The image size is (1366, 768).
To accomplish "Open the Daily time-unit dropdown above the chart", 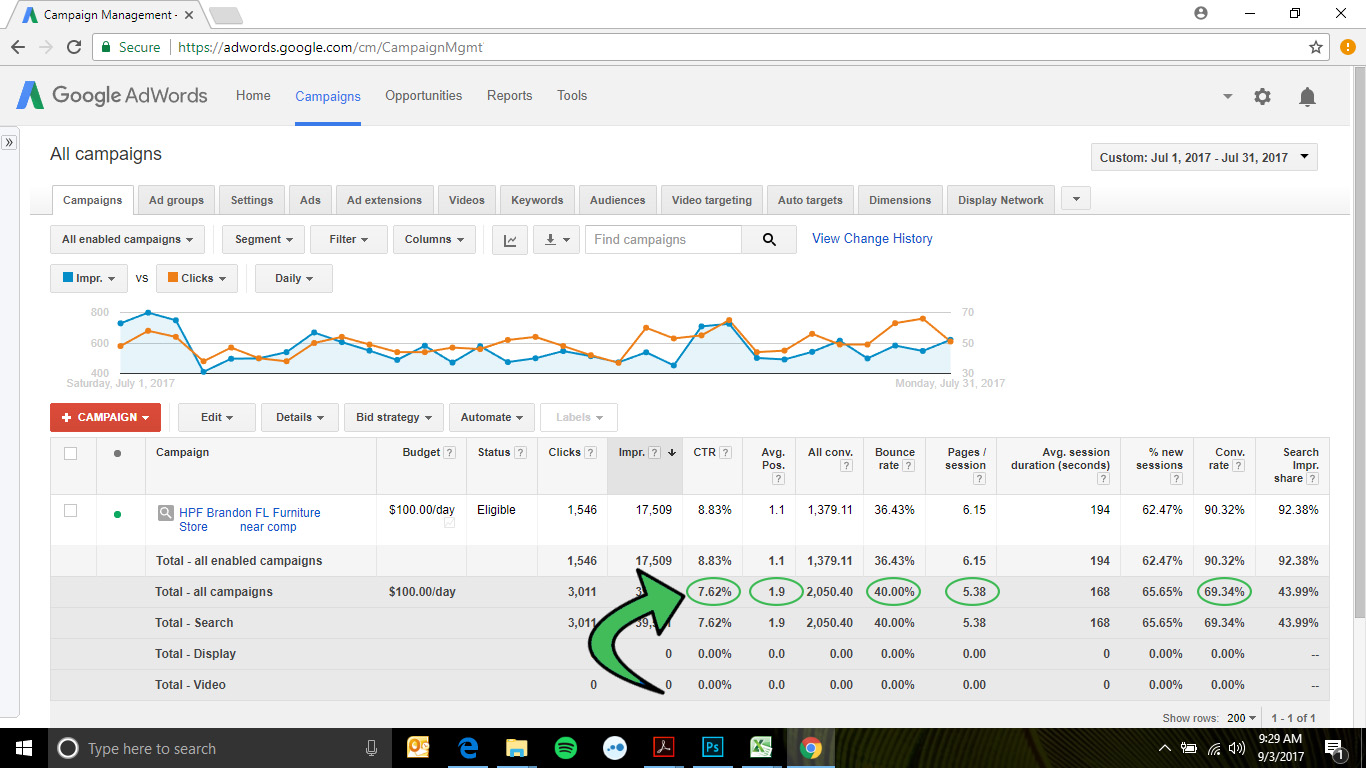I will [x=293, y=278].
